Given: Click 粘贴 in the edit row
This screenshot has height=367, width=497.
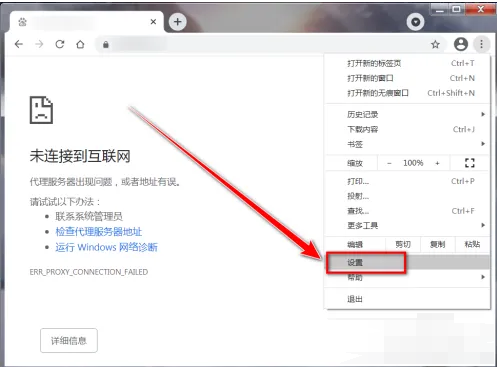Looking at the screenshot, I should [472, 244].
